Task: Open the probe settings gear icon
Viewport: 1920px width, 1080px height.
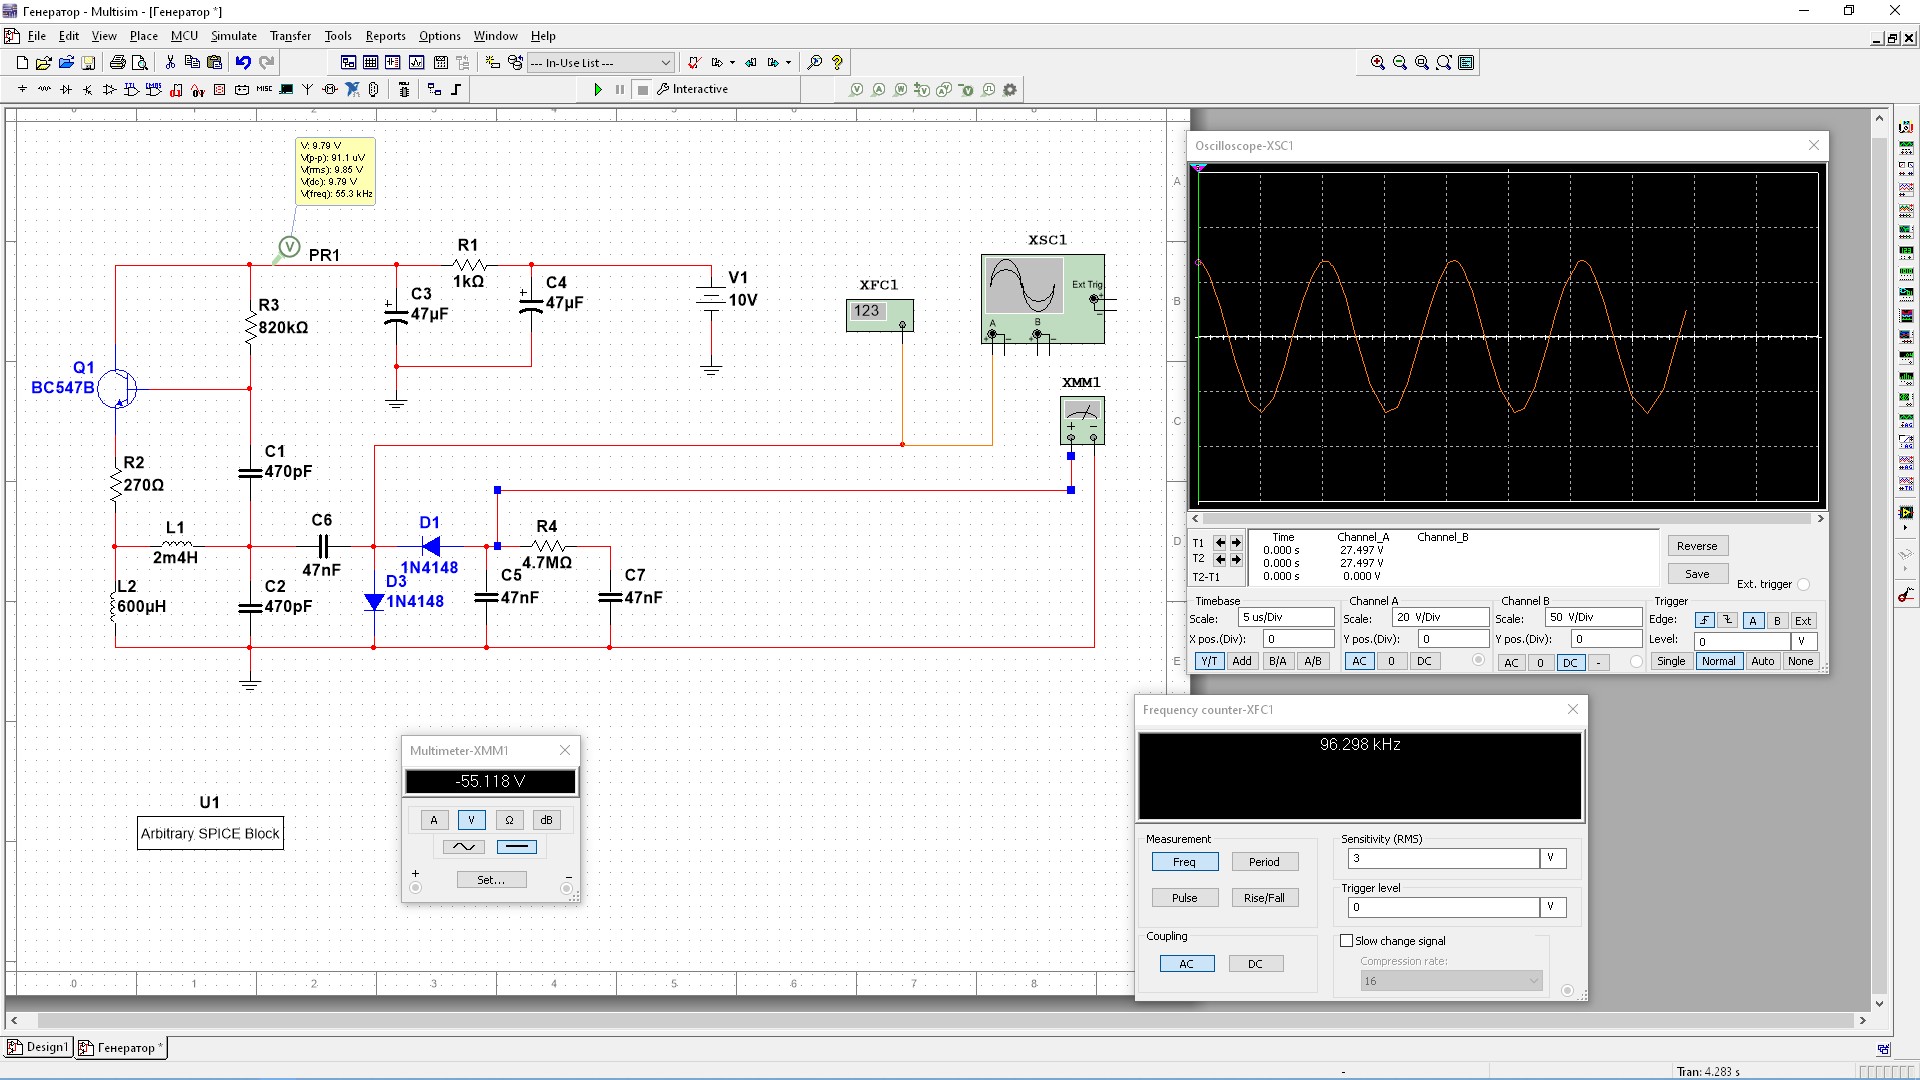Action: [x=1010, y=90]
